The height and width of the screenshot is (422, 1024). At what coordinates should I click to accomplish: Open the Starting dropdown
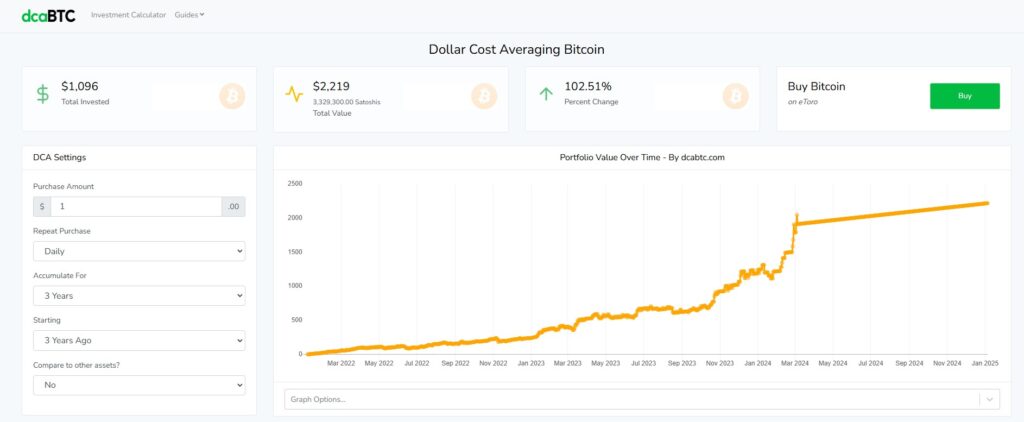[139, 340]
